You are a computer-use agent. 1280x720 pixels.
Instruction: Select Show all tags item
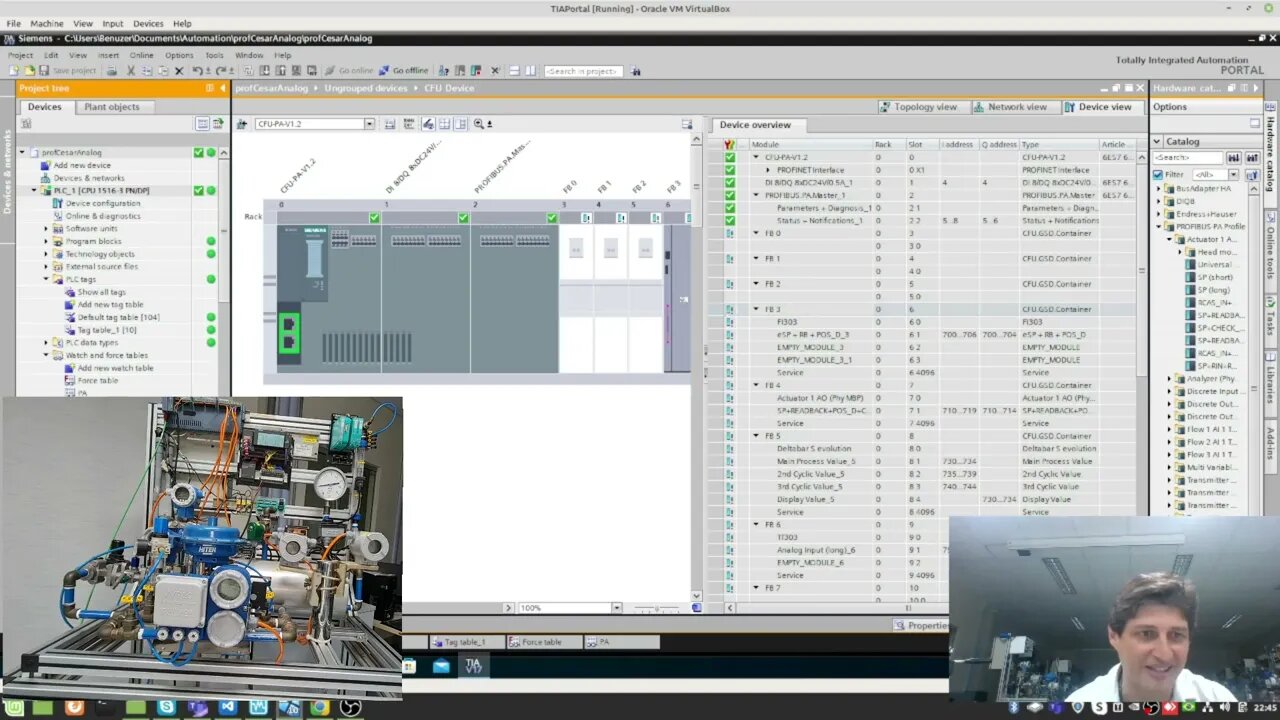pyautogui.click(x=101, y=292)
